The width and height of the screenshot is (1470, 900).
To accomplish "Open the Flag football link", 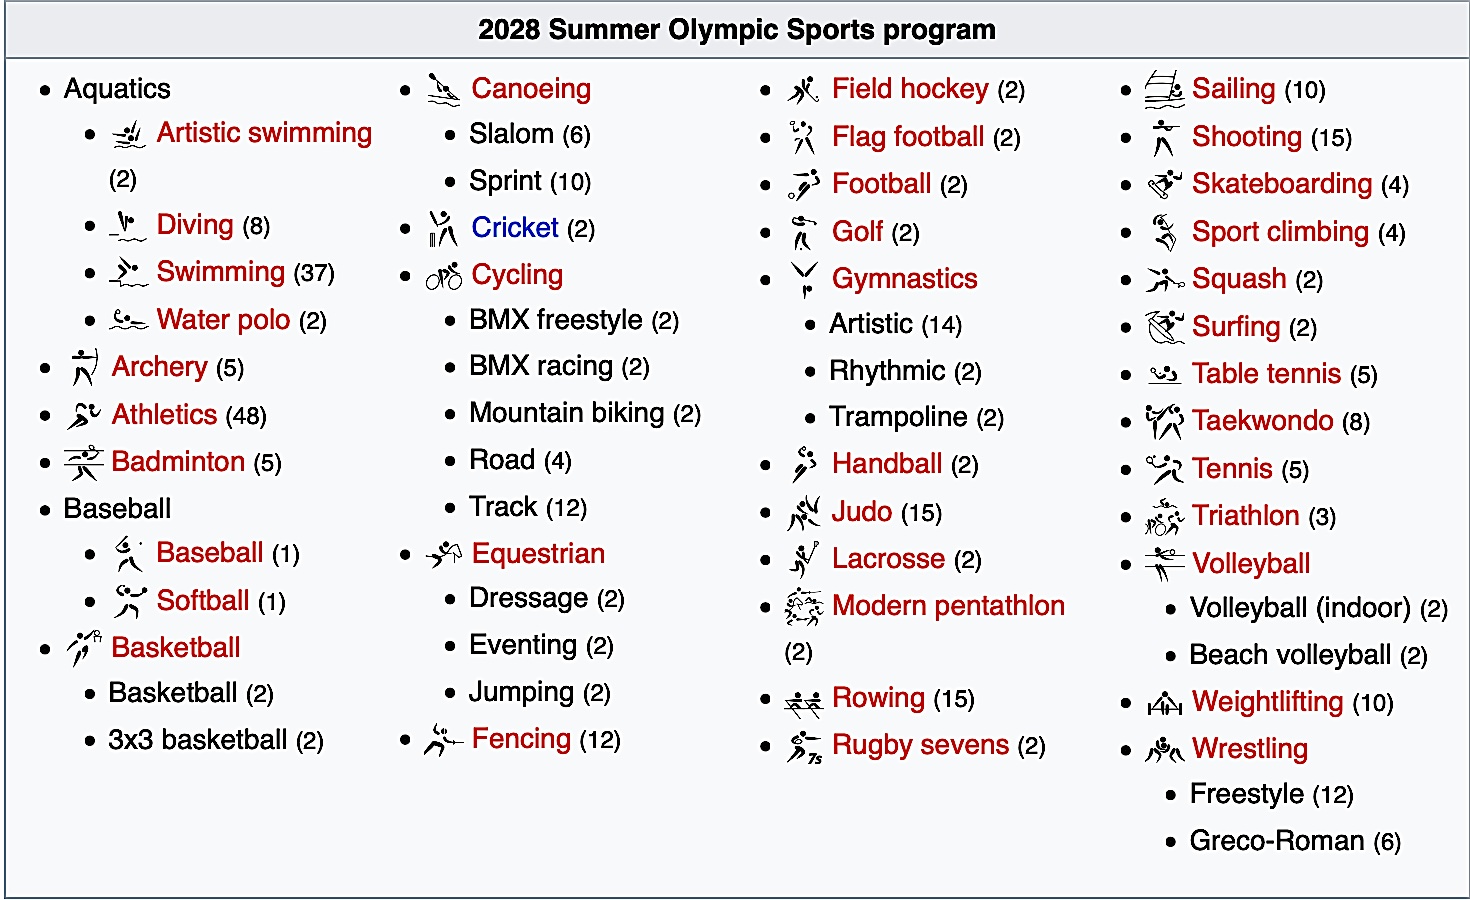I will pos(908,137).
